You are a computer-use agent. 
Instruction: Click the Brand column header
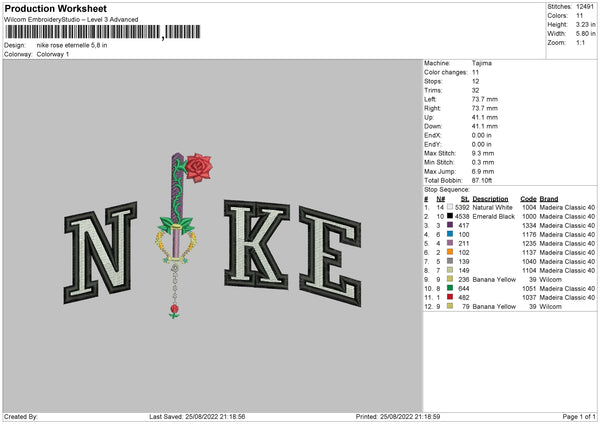[549, 199]
